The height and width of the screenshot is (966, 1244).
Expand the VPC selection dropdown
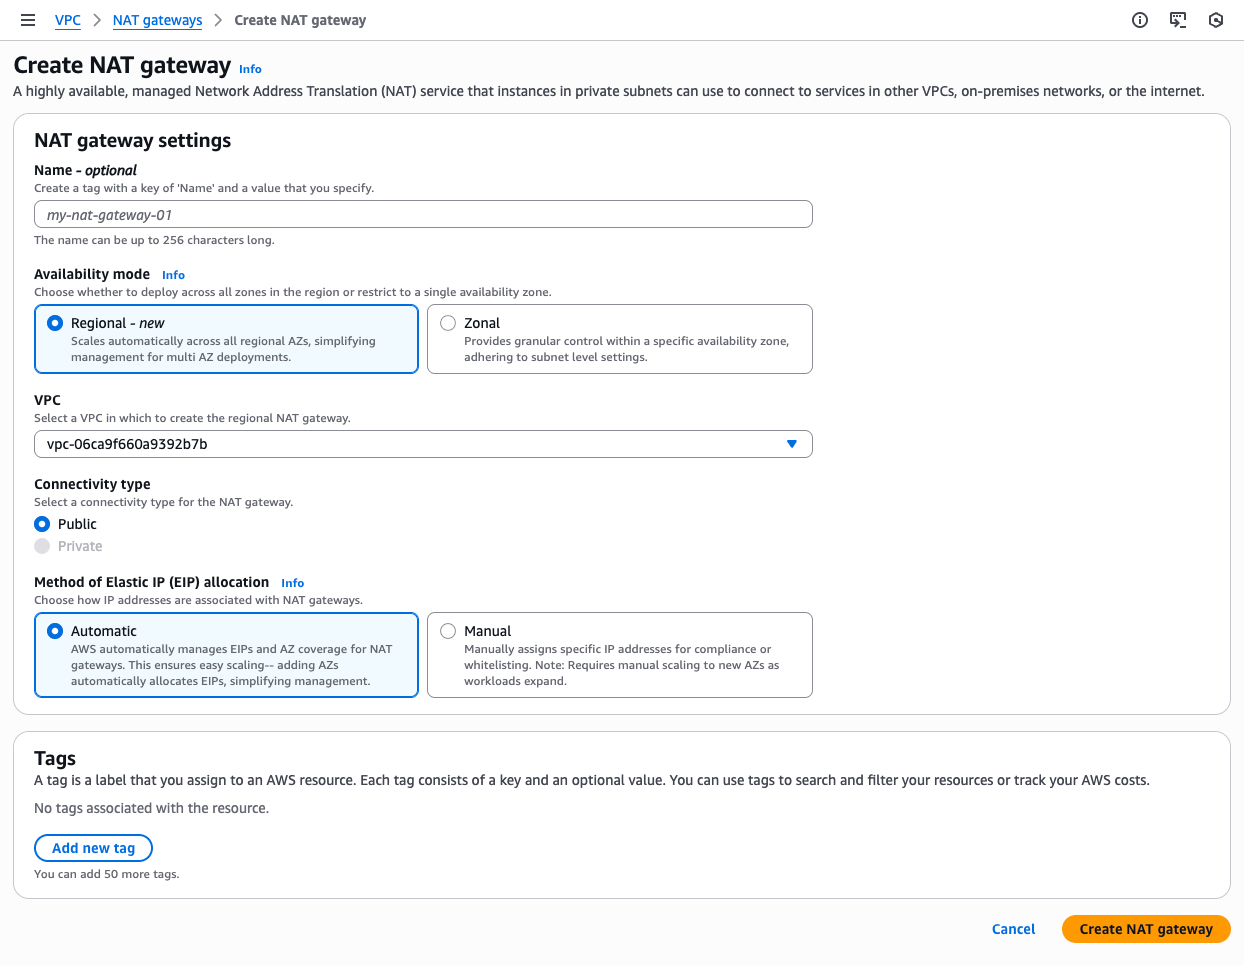[x=422, y=444]
